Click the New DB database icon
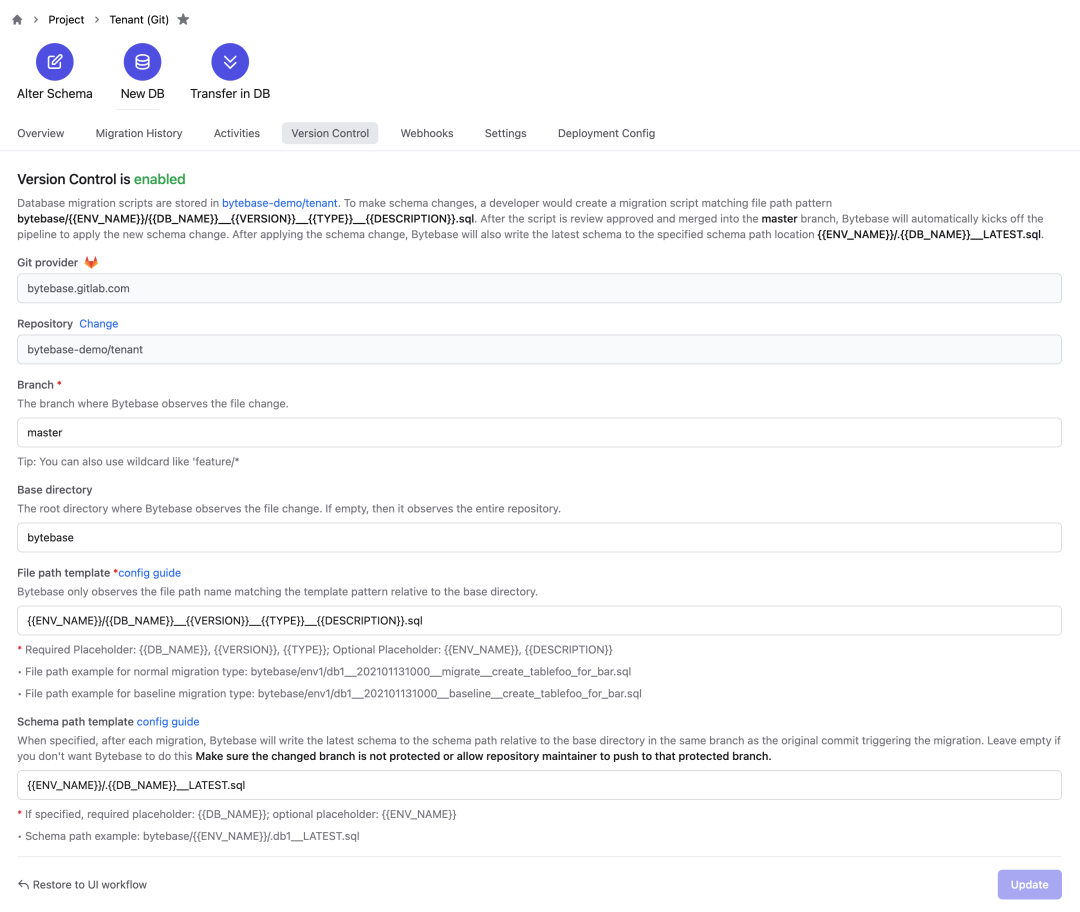The height and width of the screenshot is (912, 1080). [x=143, y=62]
